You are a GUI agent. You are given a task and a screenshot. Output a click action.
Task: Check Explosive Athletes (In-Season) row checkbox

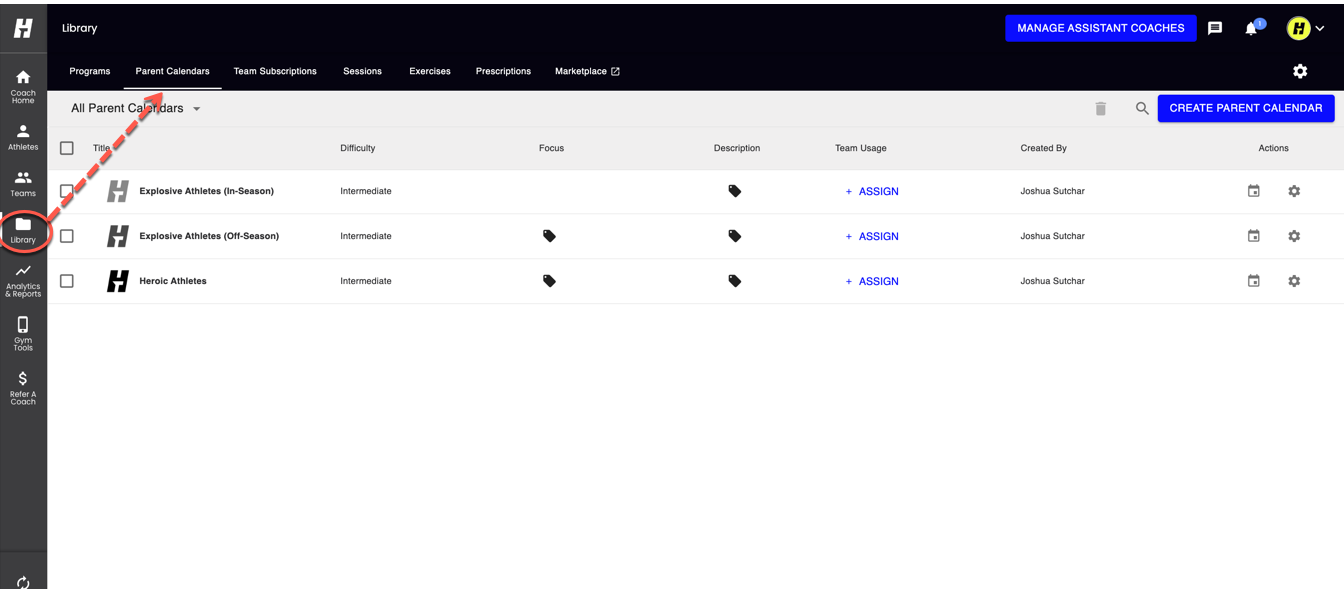pos(67,191)
